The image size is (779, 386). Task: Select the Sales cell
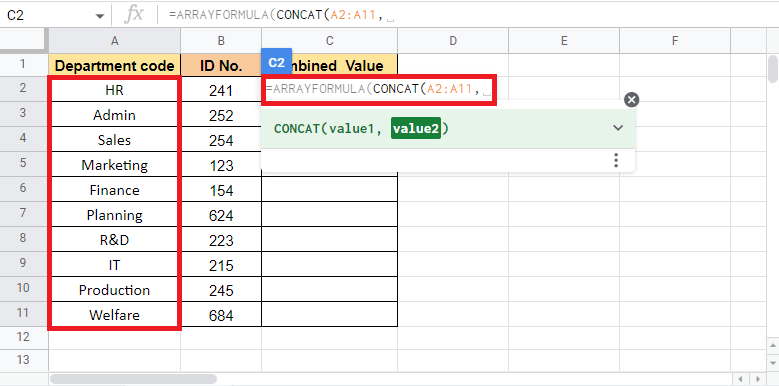pyautogui.click(x=115, y=140)
